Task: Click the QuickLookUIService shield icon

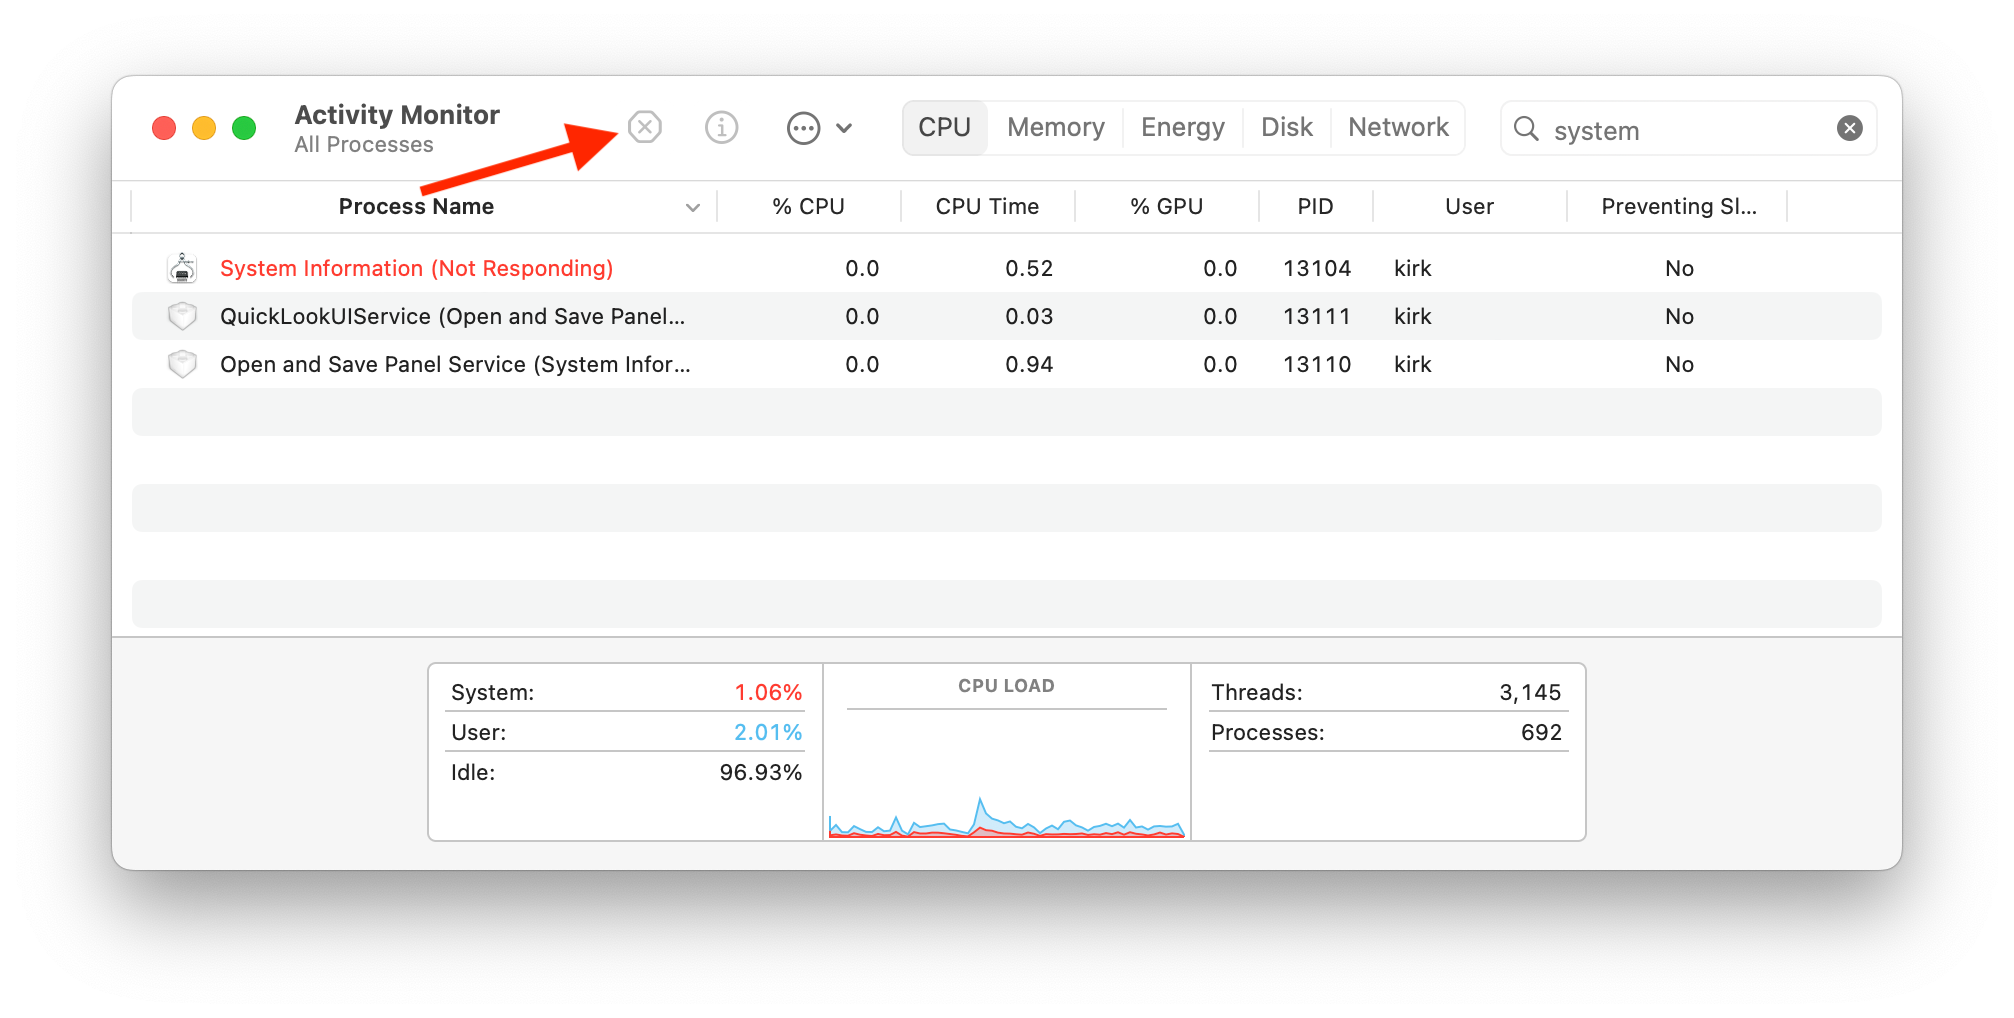Action: pos(182,316)
